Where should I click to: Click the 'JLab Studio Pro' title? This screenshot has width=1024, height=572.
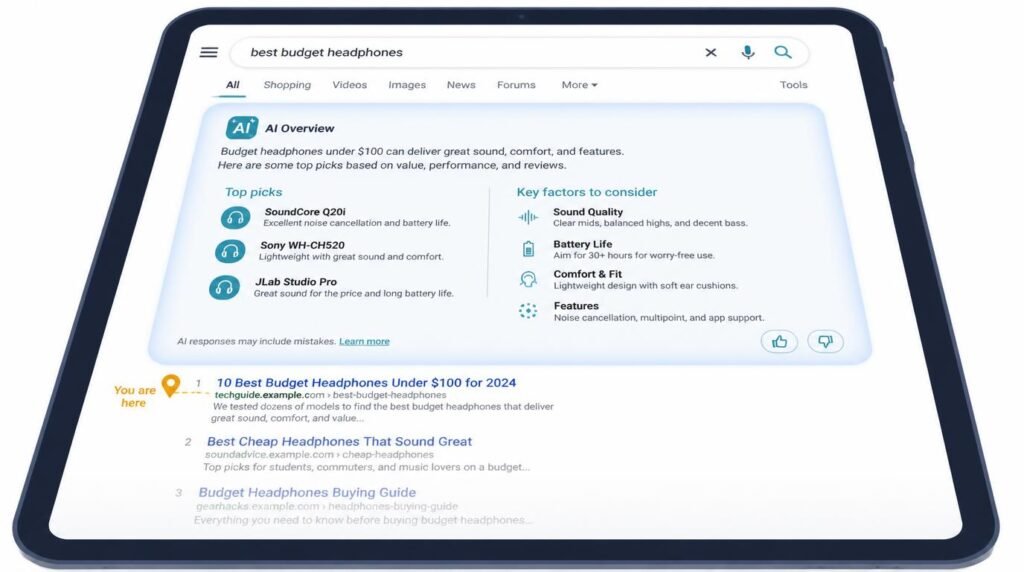coord(296,281)
